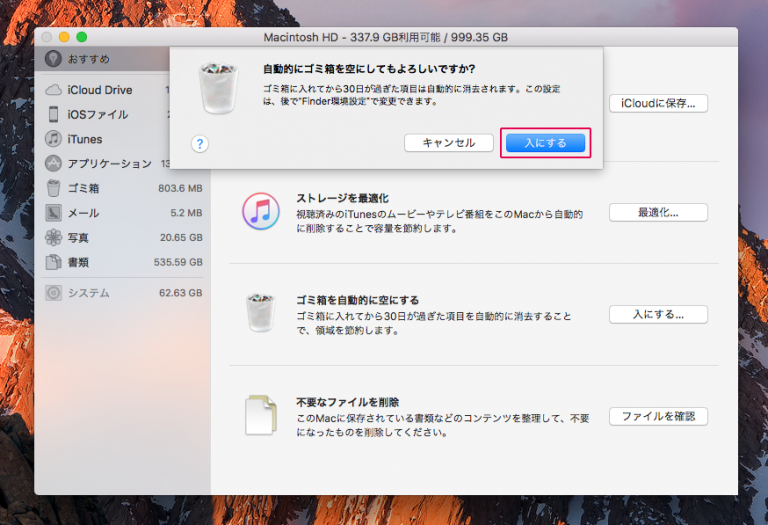Screen dimensions: 768x525
Task: Click the ゴミ箱を自動的に空にする heading
Action: (x=358, y=300)
